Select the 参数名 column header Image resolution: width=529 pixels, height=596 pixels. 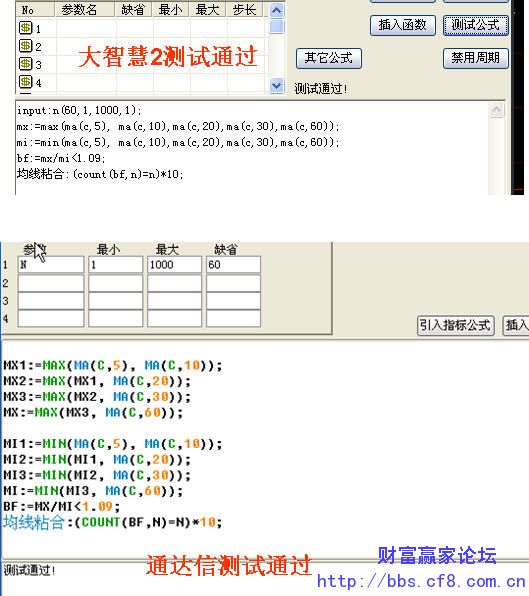click(x=85, y=10)
